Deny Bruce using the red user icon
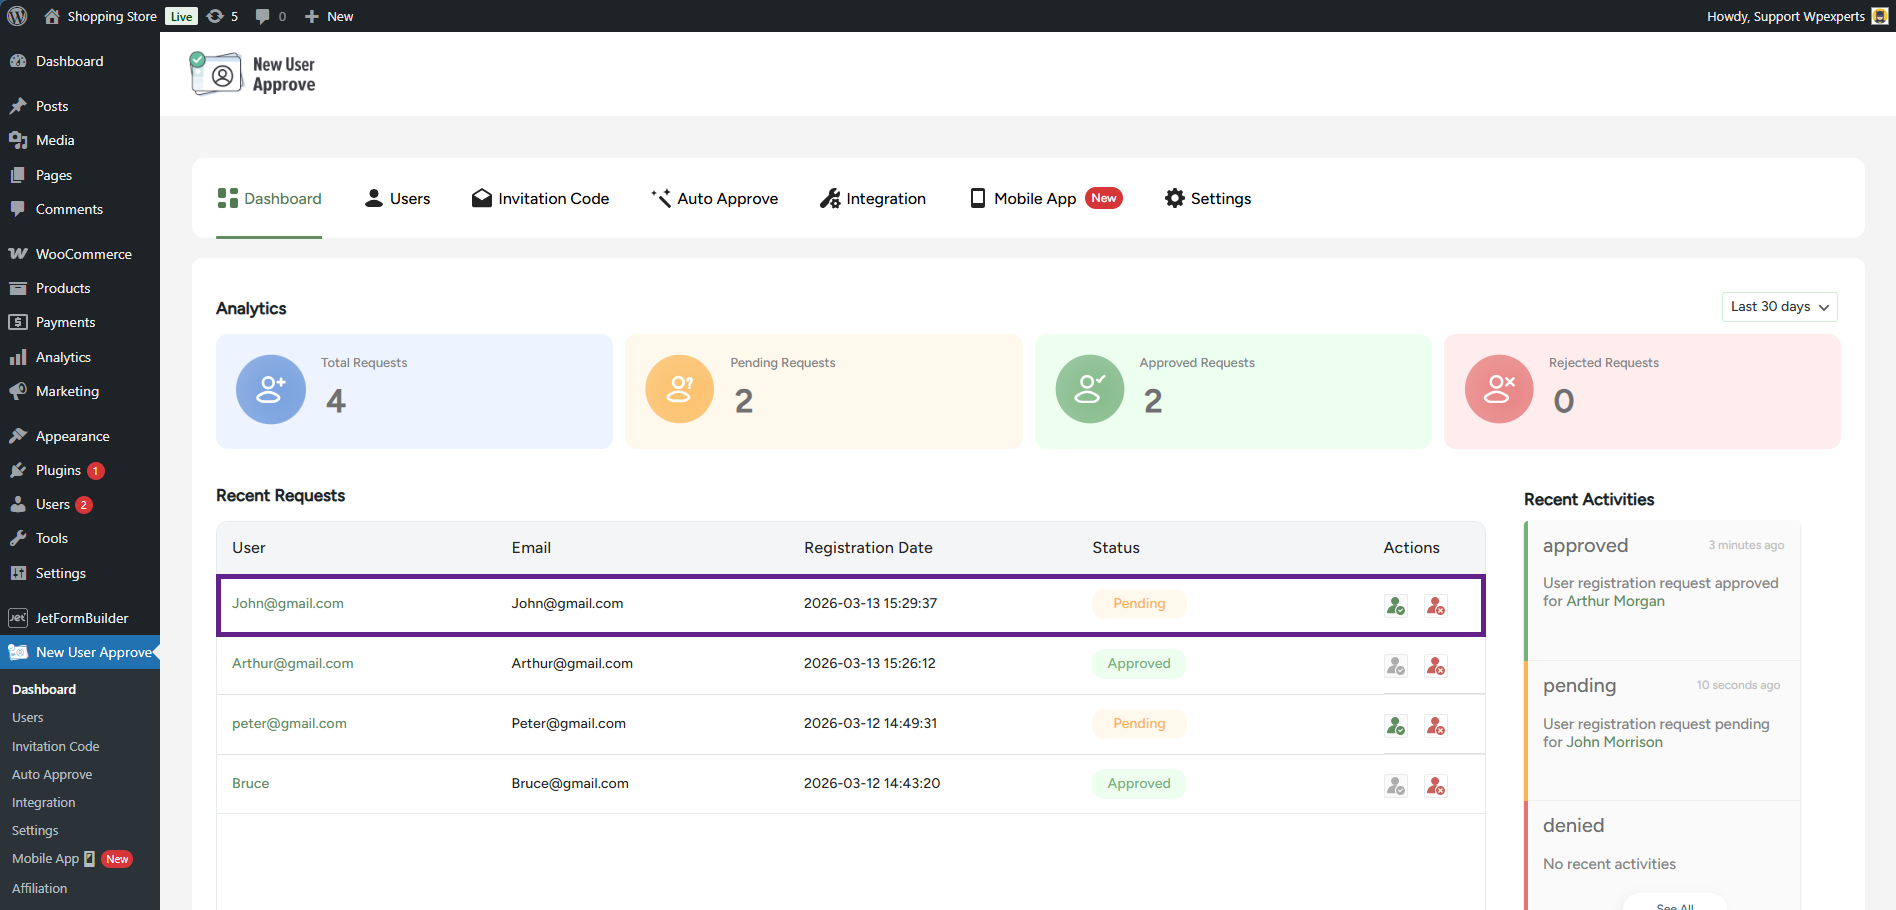The width and height of the screenshot is (1896, 910). [x=1435, y=785]
